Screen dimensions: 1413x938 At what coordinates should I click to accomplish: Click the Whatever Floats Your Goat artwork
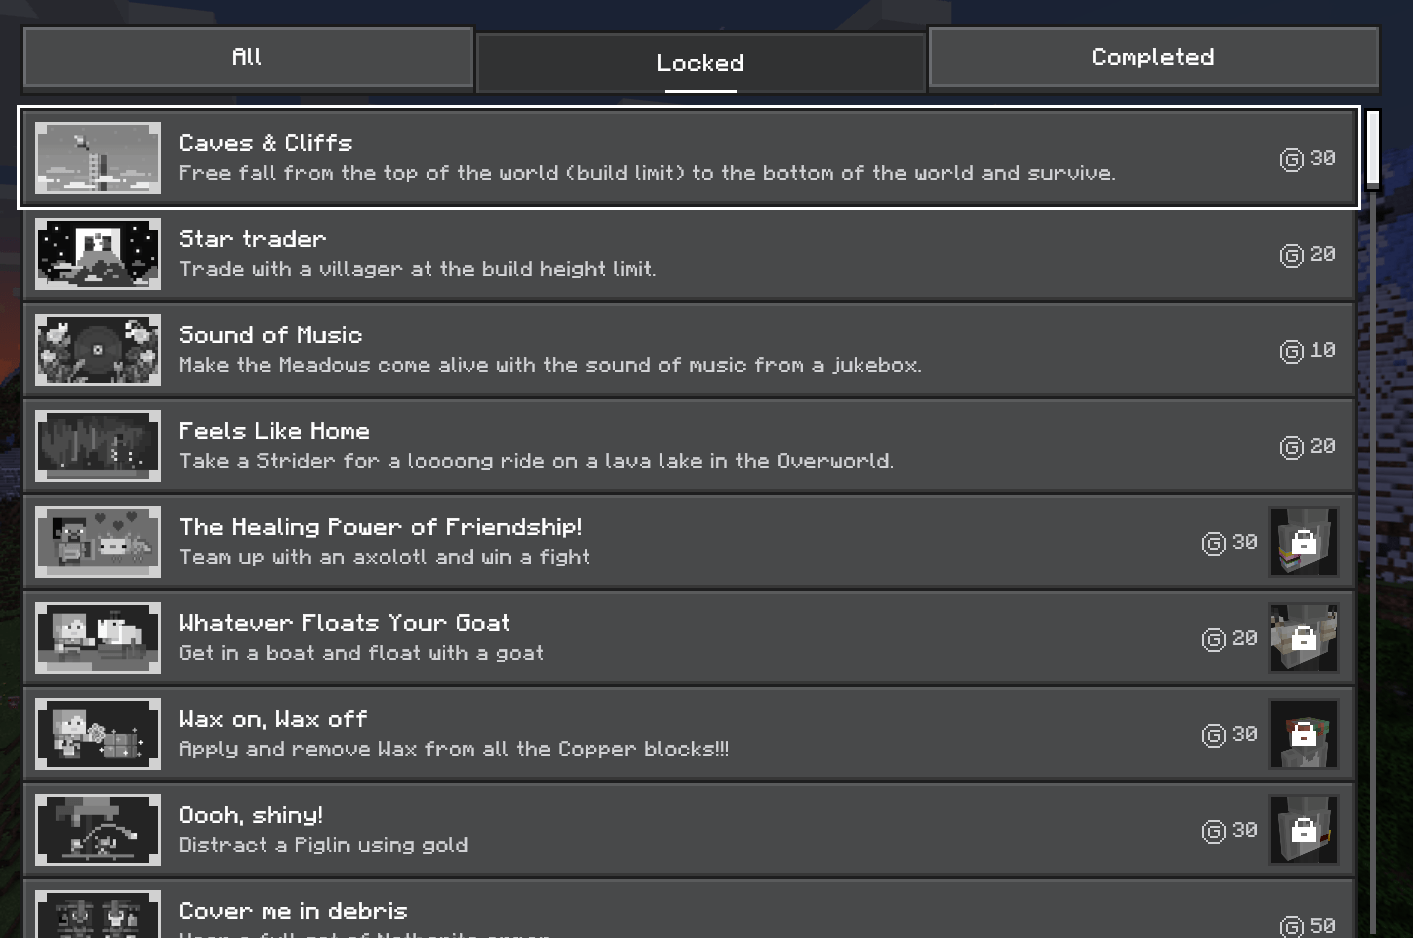coord(98,638)
